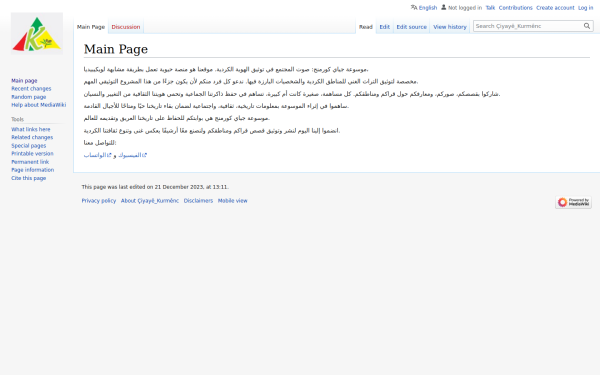Open the Printable version link
This screenshot has height=375, width=600.
coord(32,154)
